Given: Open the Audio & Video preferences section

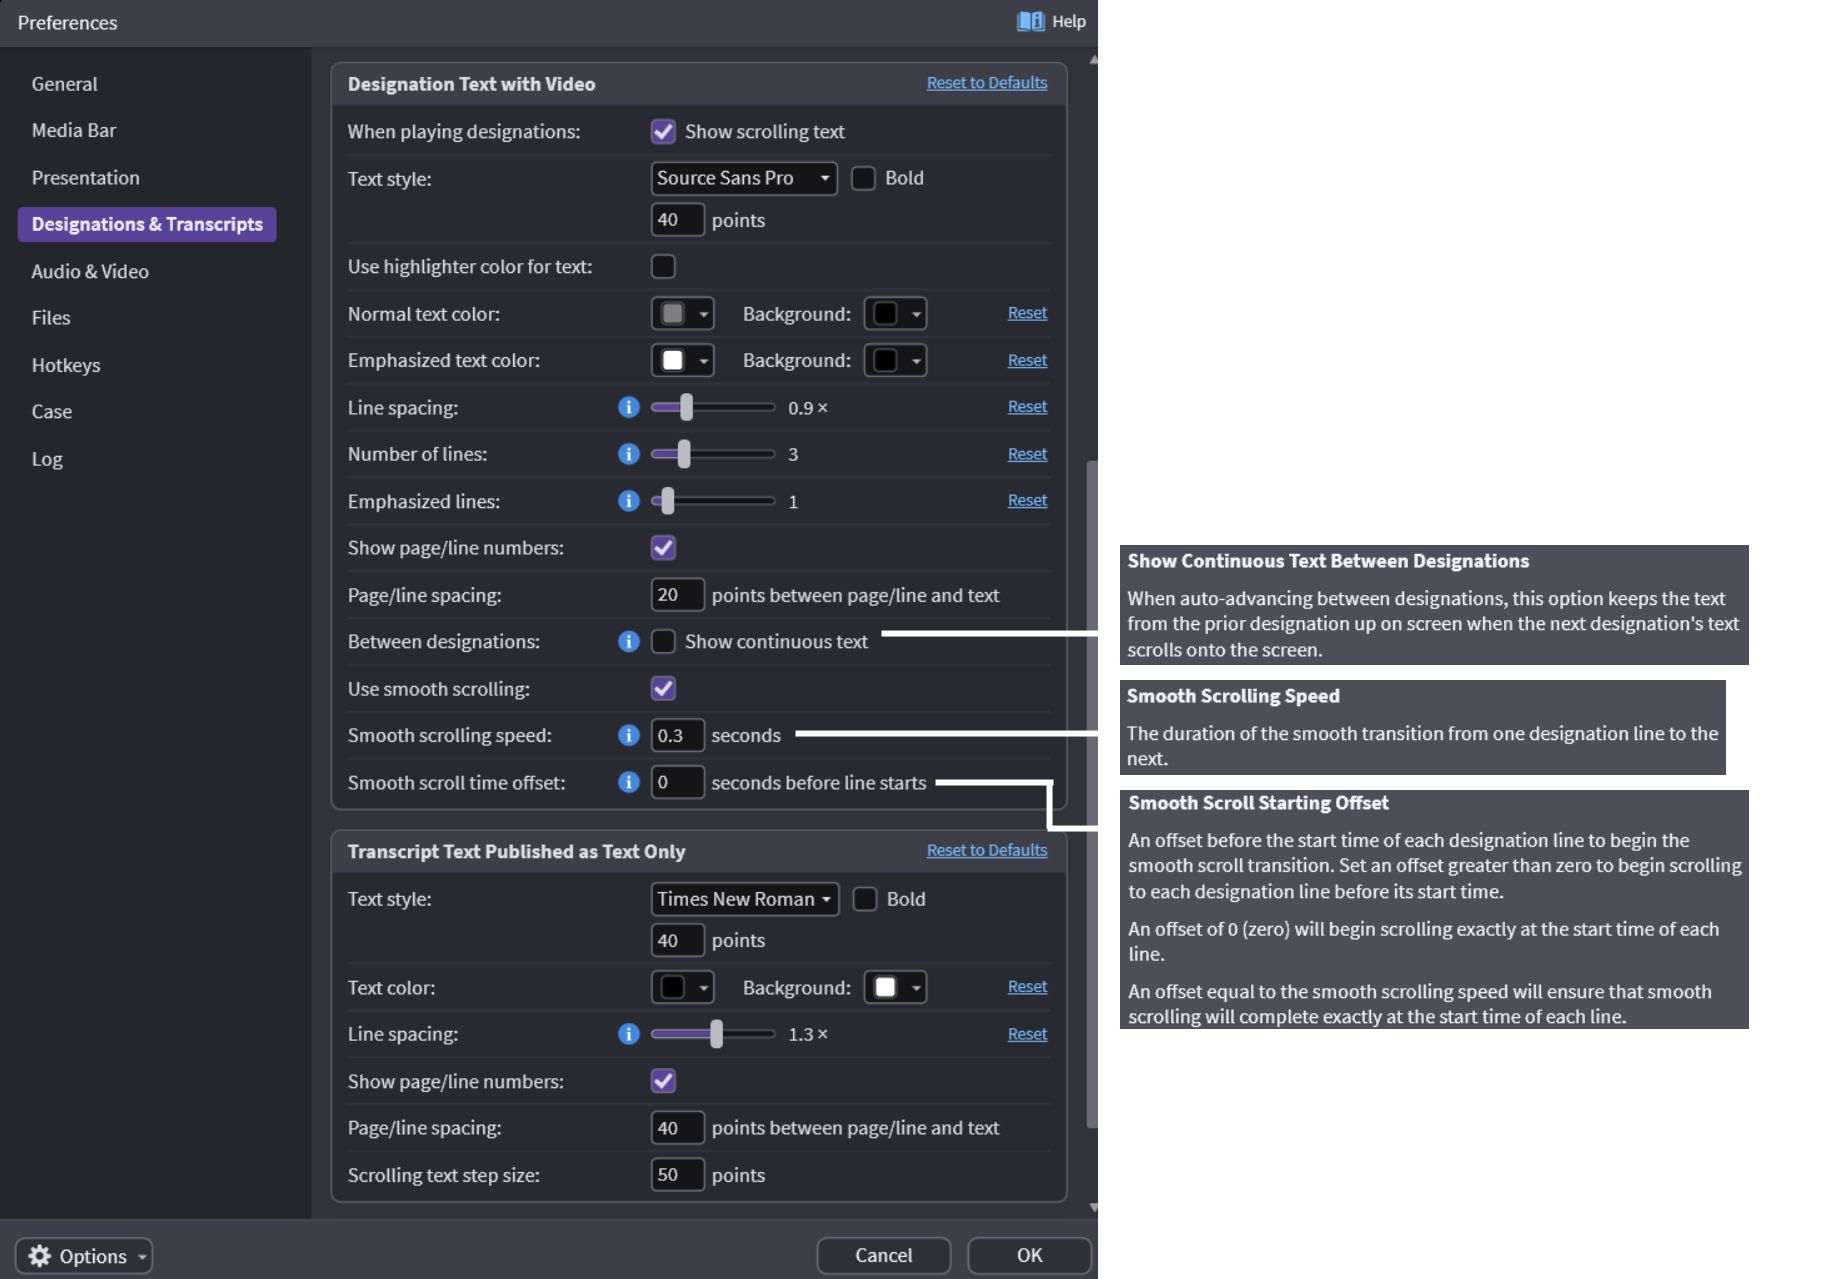Looking at the screenshot, I should pos(90,271).
